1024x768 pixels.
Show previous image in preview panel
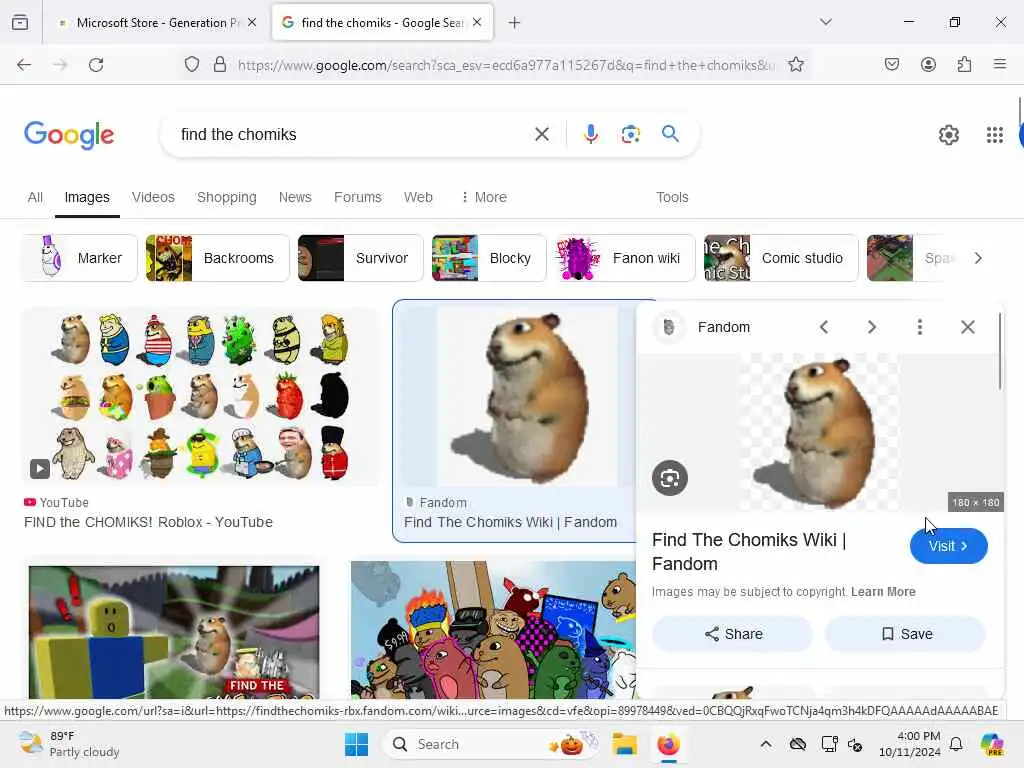coord(824,327)
